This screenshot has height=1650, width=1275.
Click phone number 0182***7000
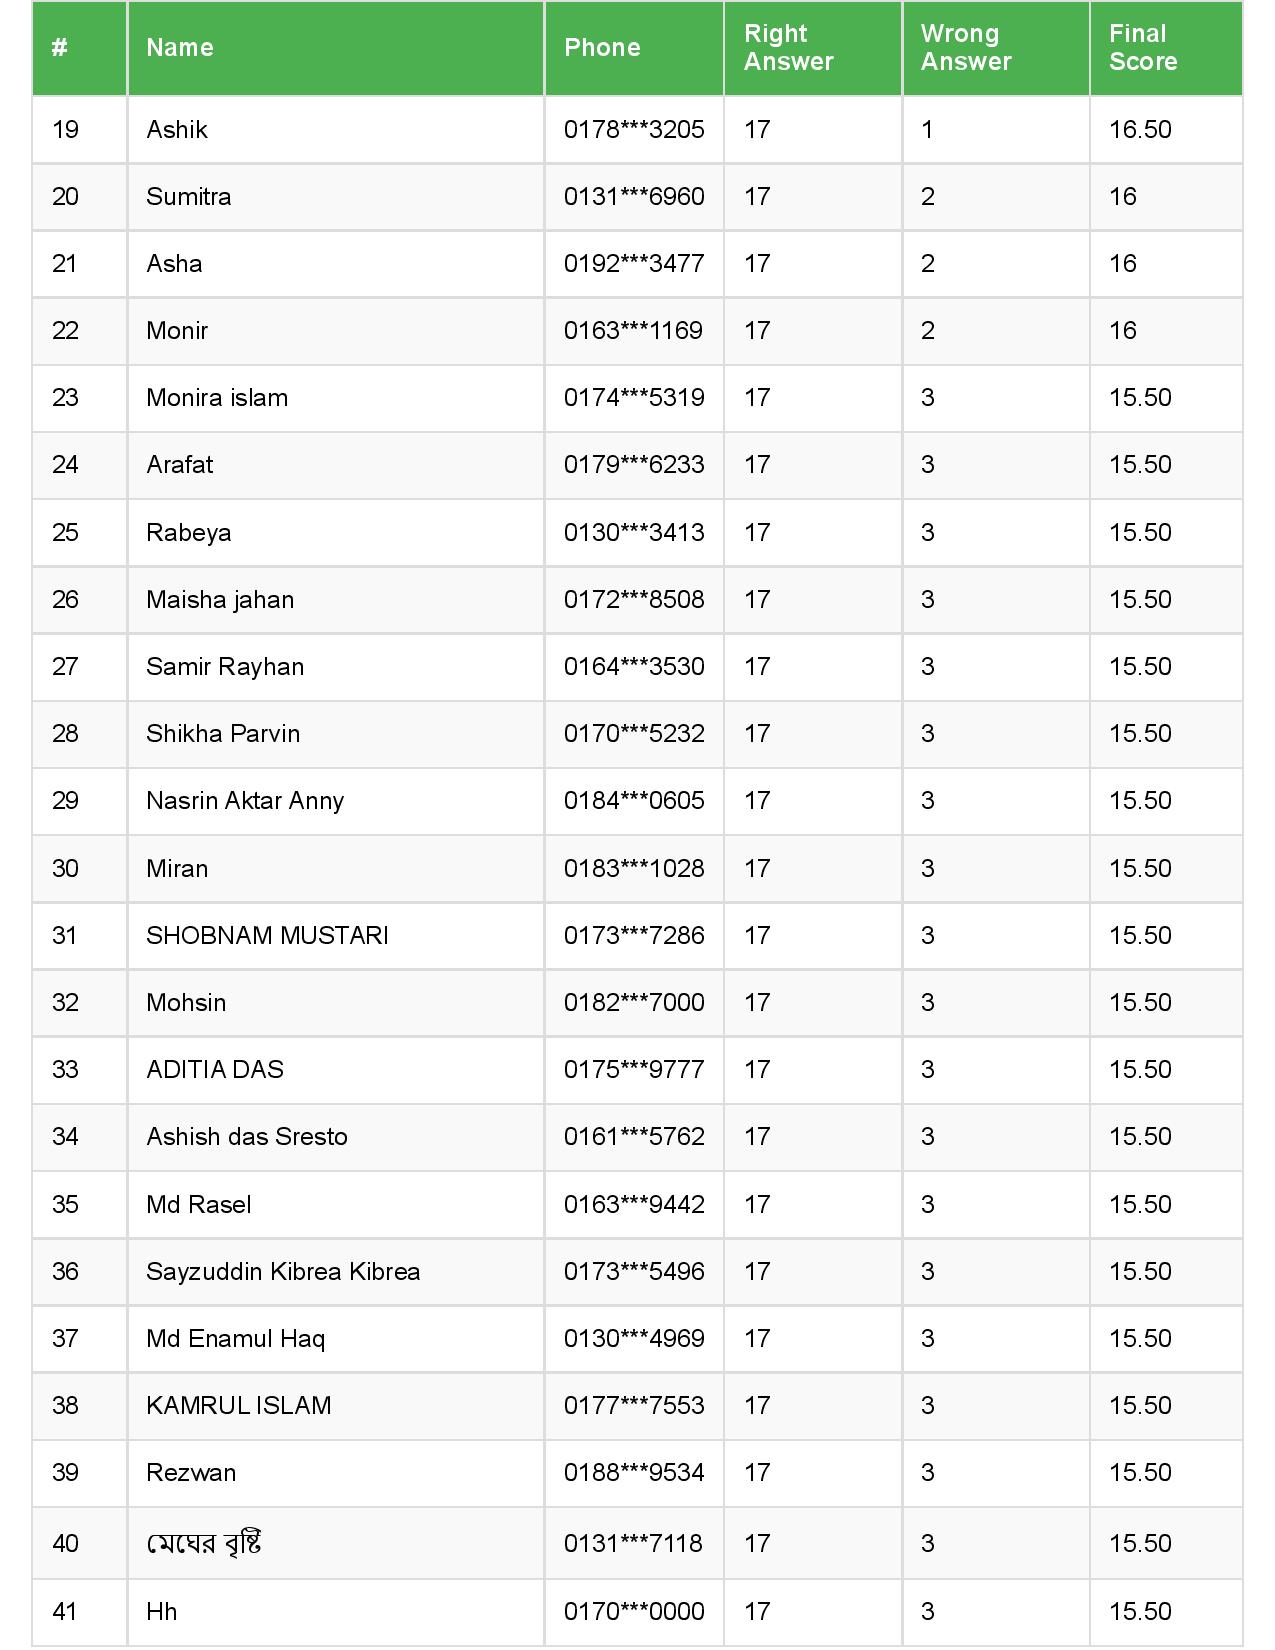[634, 1003]
